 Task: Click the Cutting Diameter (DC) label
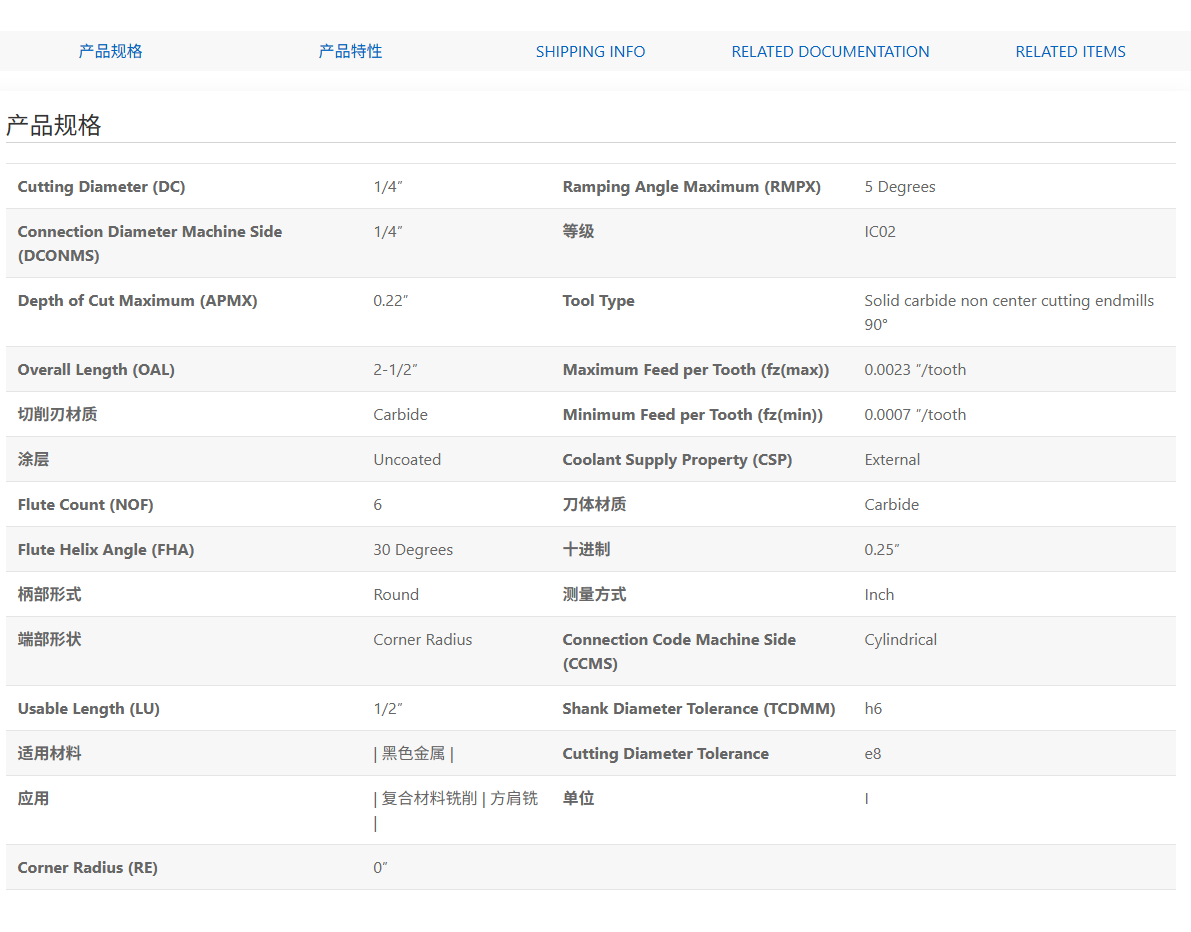point(101,187)
